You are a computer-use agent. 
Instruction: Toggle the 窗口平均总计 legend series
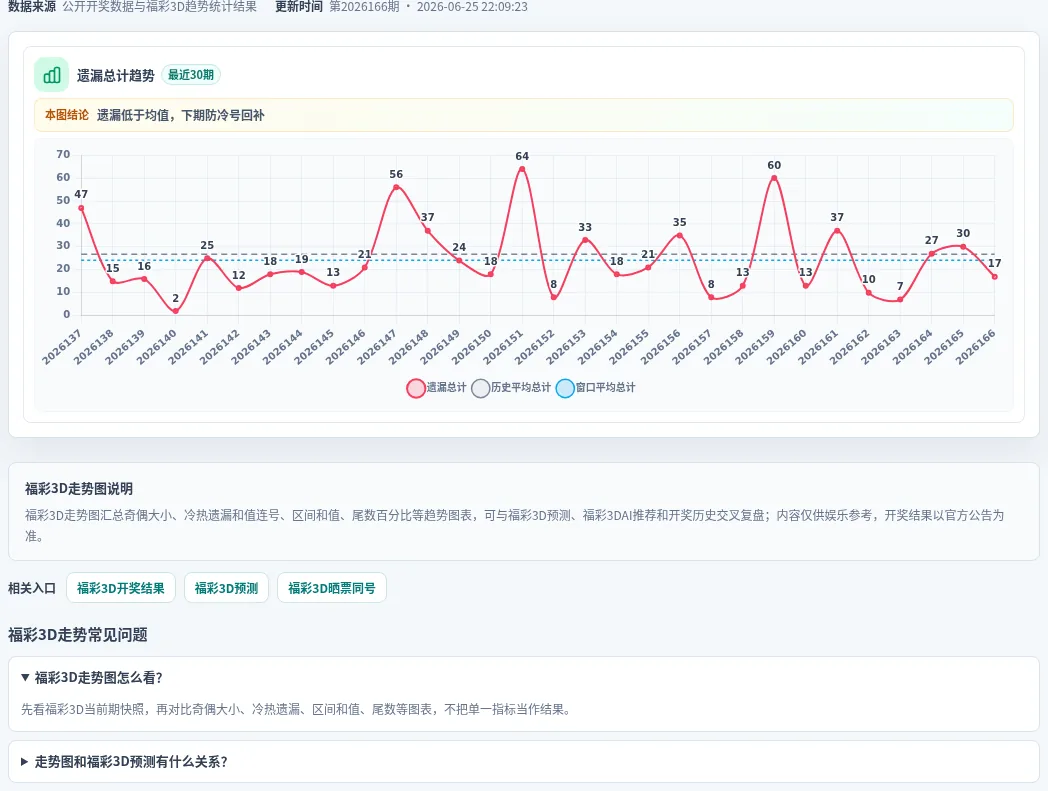click(x=596, y=388)
